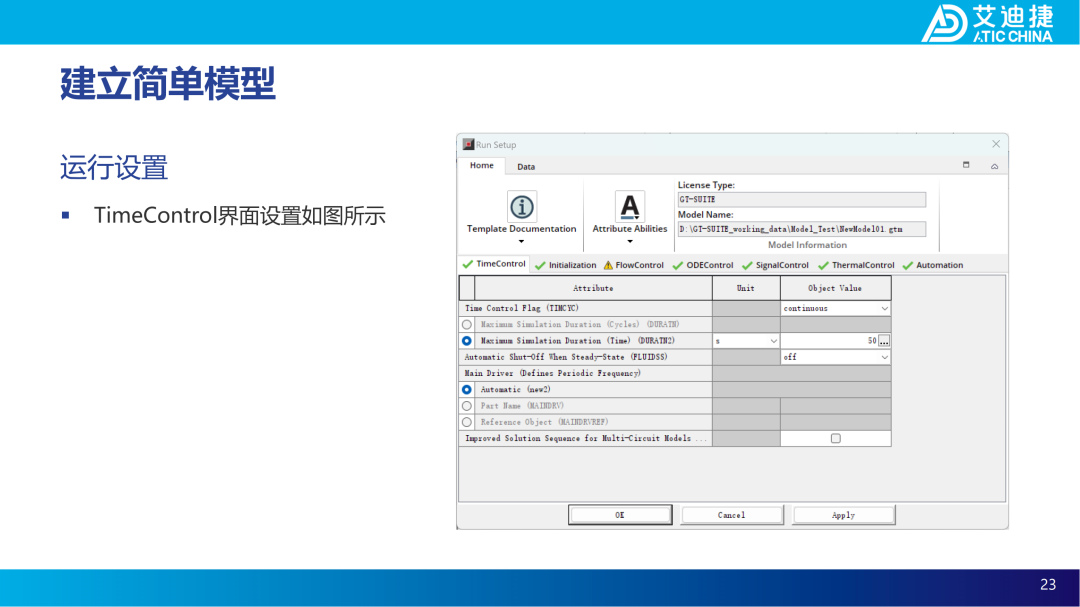The image size is (1080, 607).
Task: Click the Model Information group label
Action: (807, 245)
